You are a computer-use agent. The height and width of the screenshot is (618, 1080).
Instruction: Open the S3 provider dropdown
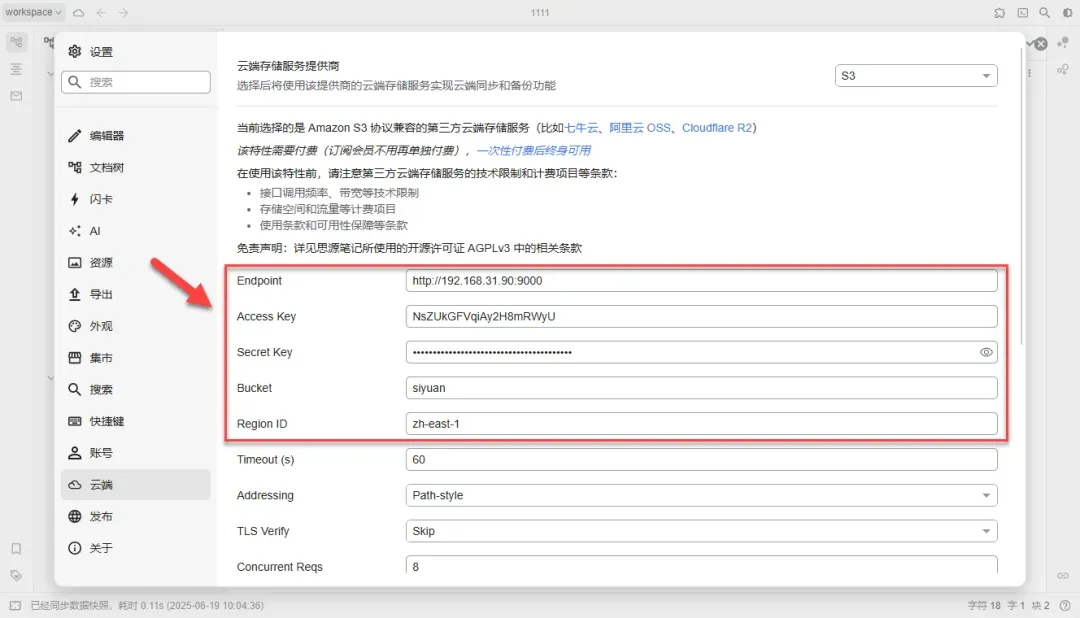coord(916,74)
